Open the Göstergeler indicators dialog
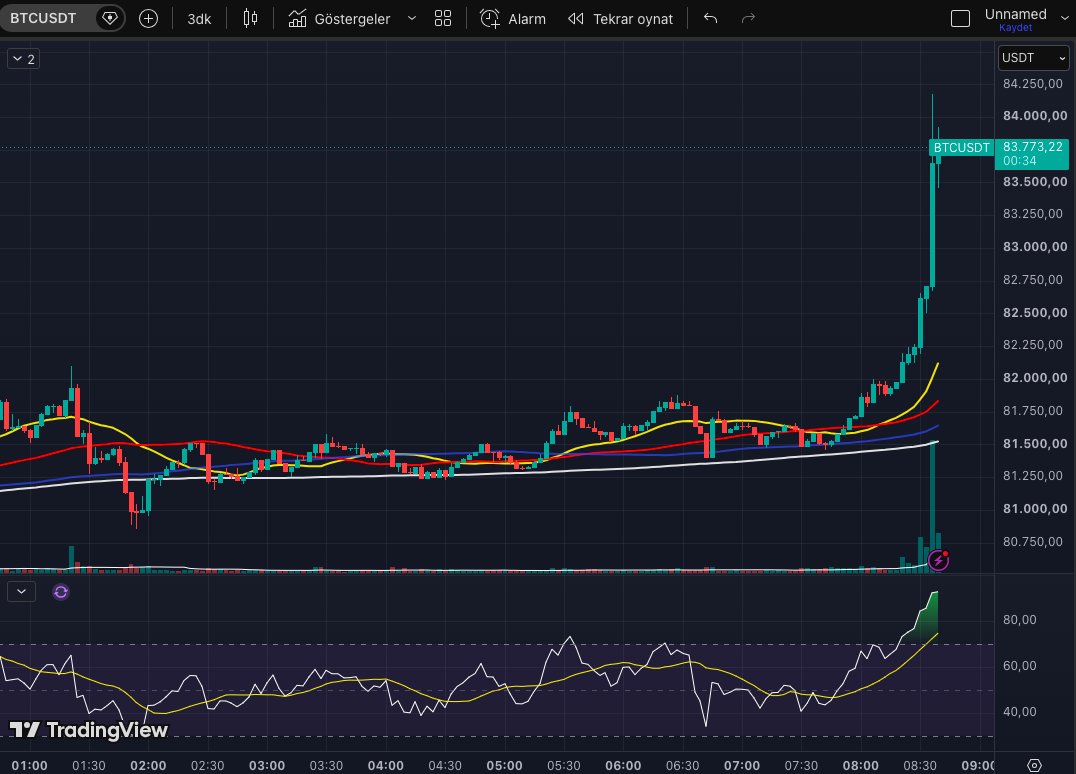Viewport: 1076px width, 774px height. click(x=339, y=19)
